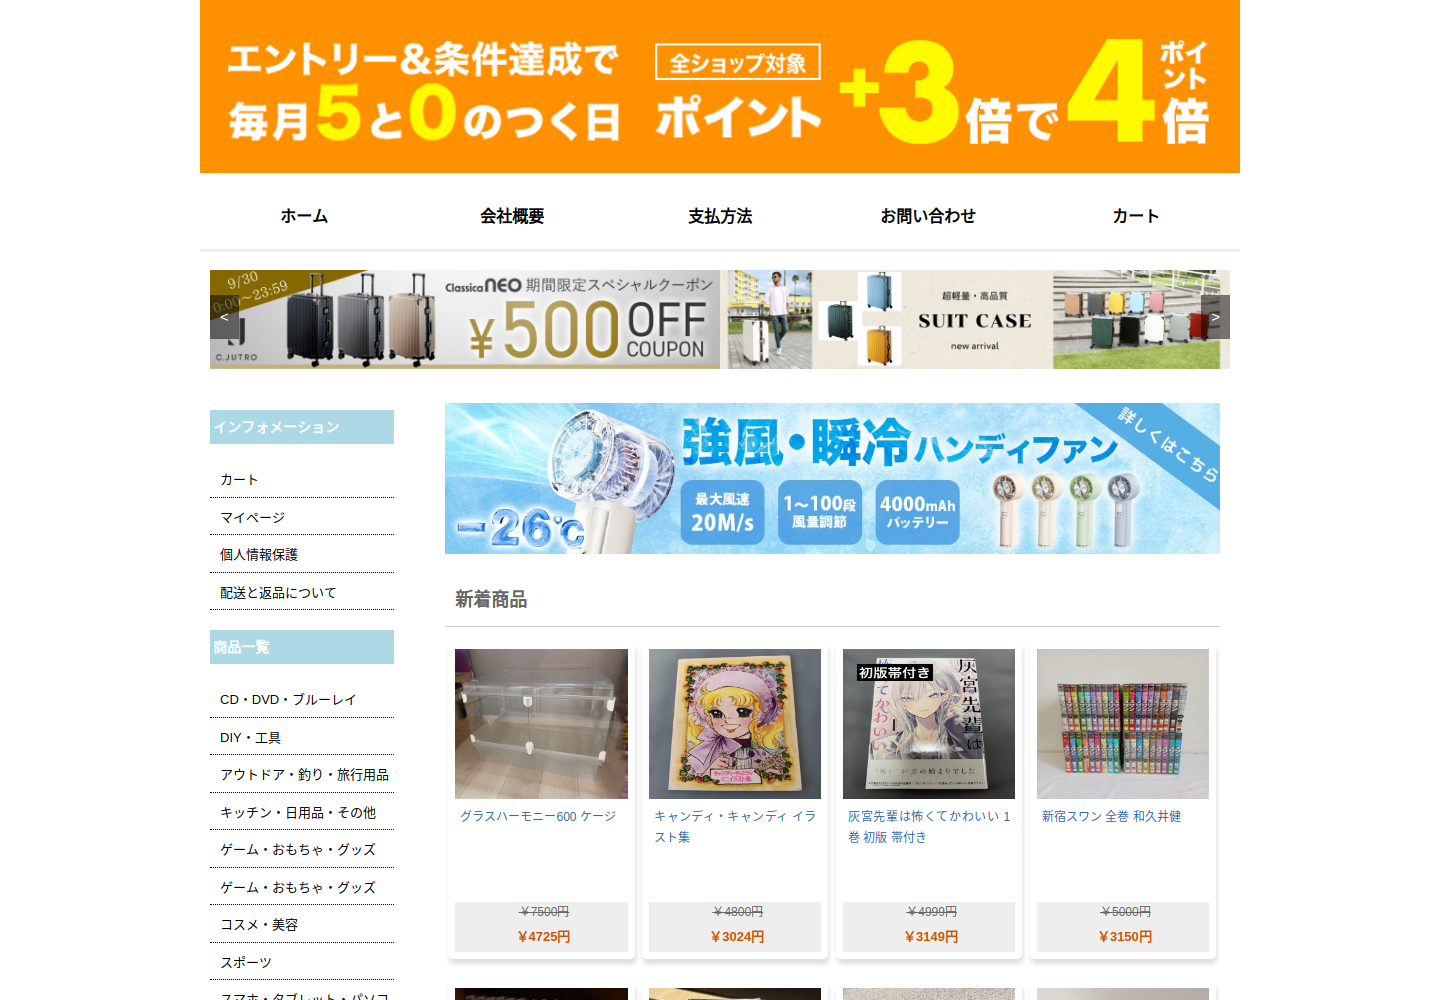Open カート in the top navigation bar
This screenshot has width=1440, height=1000.
point(1136,216)
